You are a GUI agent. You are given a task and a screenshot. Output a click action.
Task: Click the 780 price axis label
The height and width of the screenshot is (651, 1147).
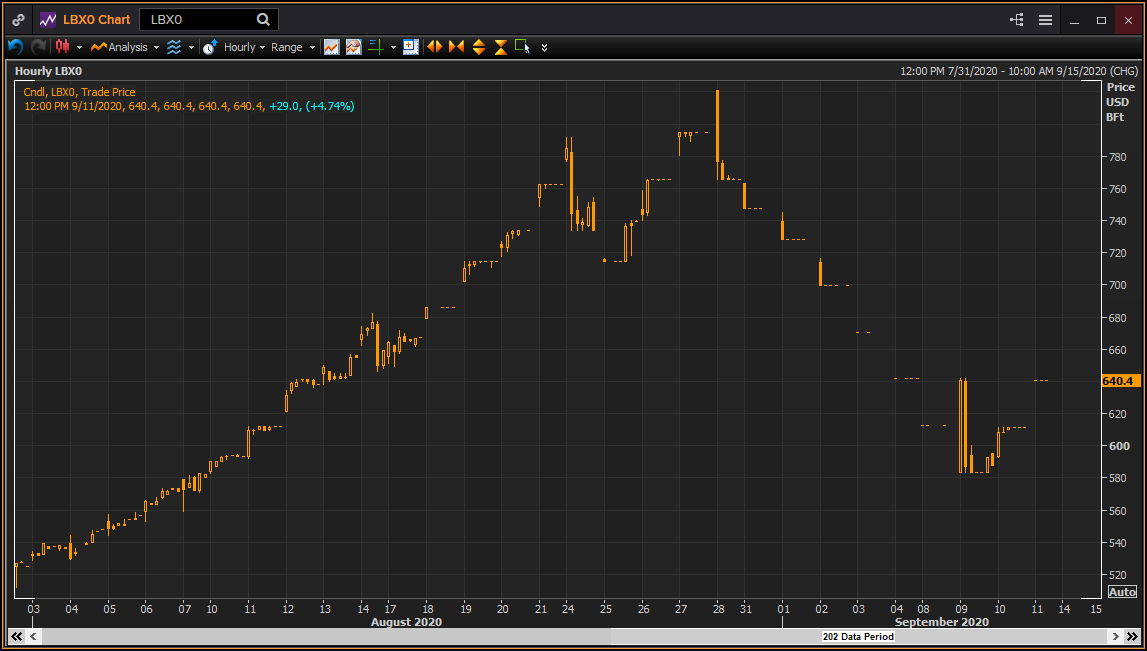click(1117, 157)
